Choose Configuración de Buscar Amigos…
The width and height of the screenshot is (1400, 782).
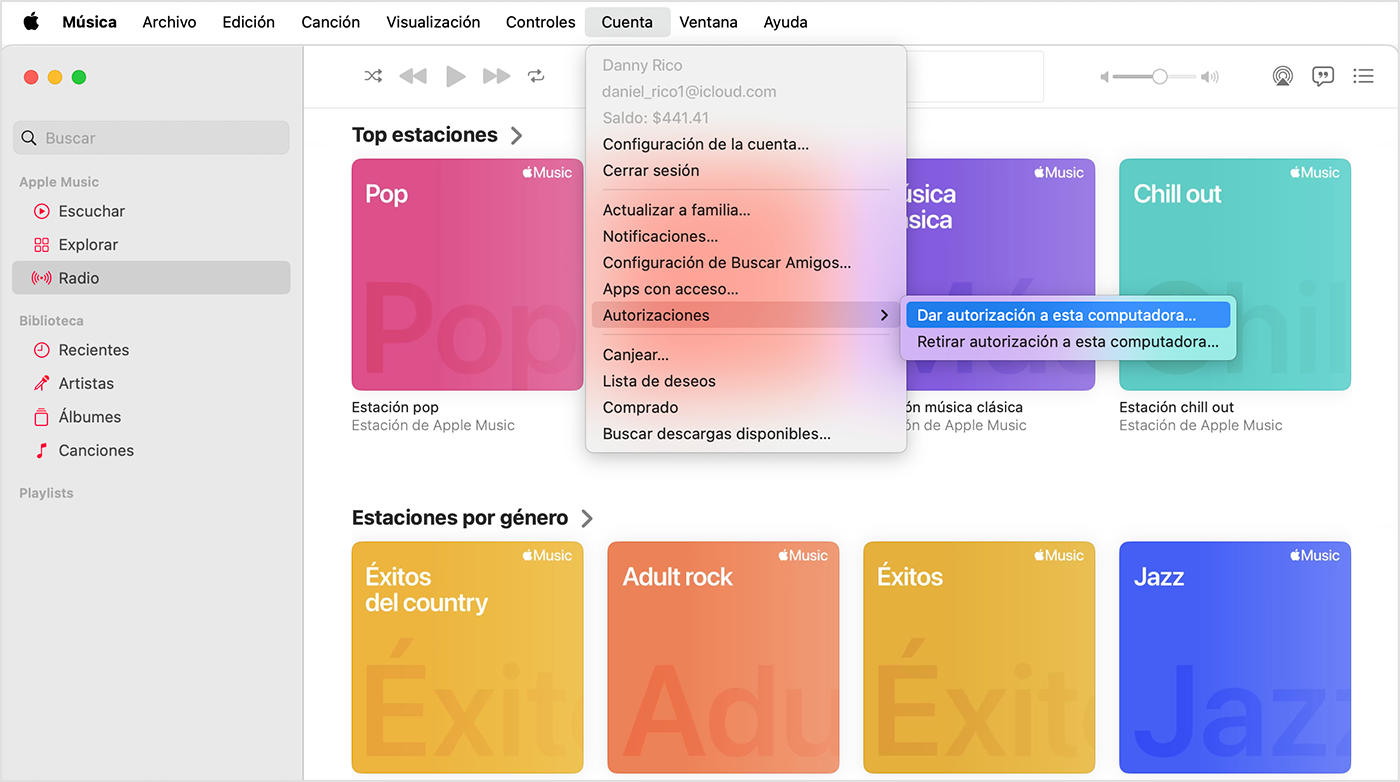point(746,263)
